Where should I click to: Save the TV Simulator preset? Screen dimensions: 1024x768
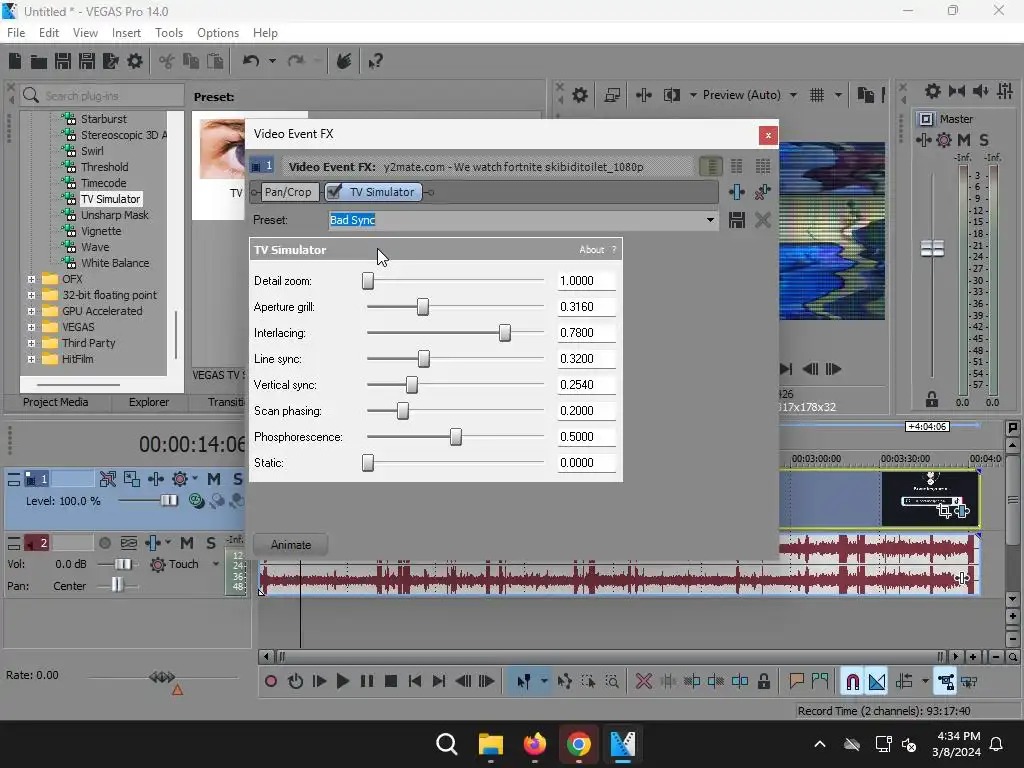click(x=737, y=220)
